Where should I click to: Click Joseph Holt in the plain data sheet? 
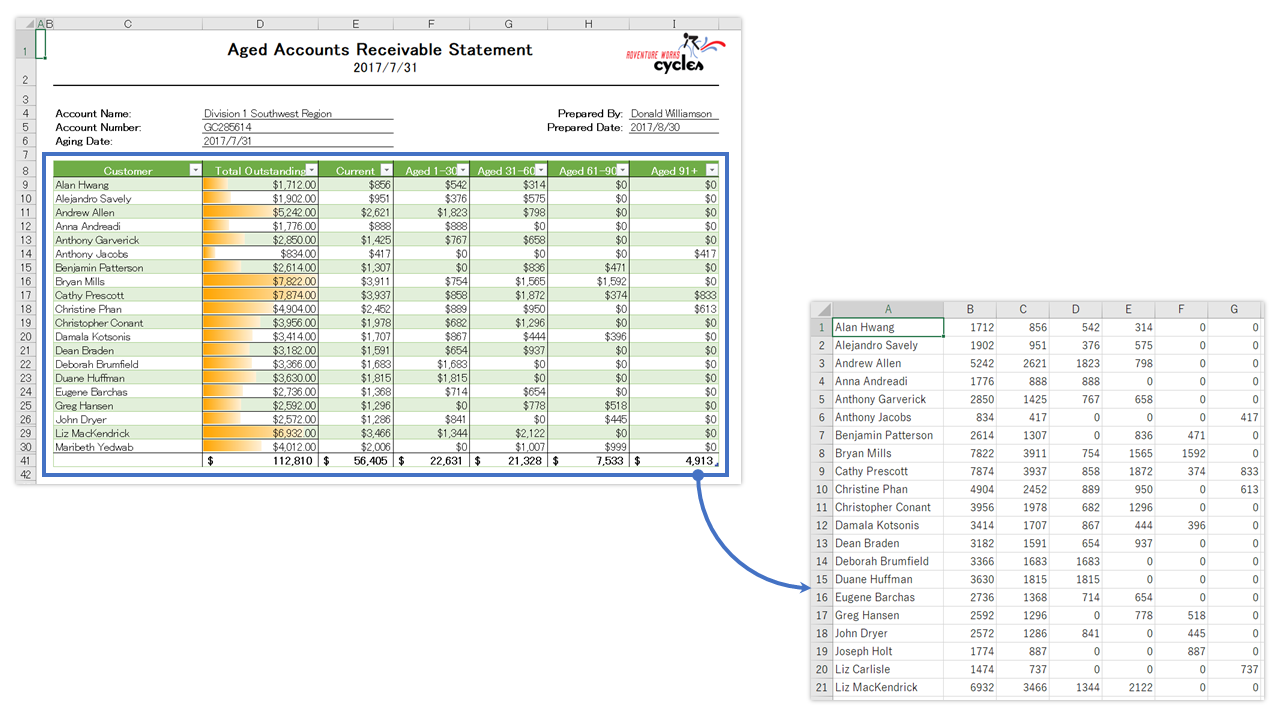coord(864,651)
